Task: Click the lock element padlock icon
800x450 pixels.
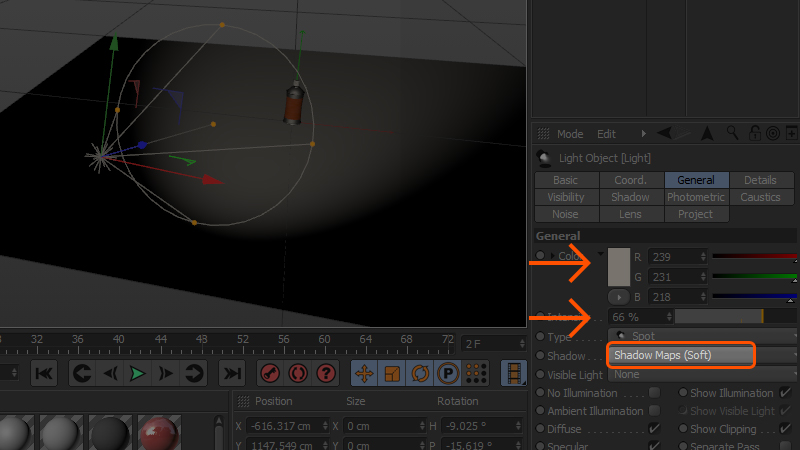Action: [x=755, y=133]
